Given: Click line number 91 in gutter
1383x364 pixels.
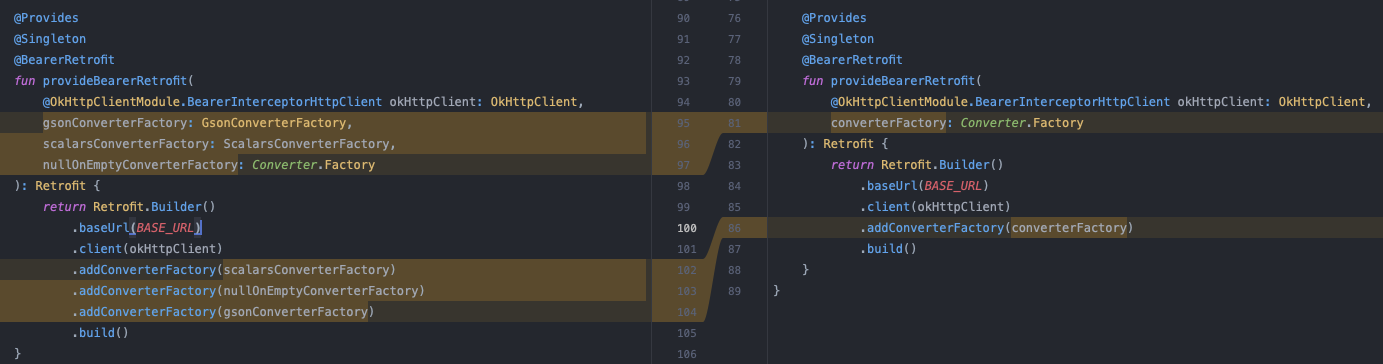Looking at the screenshot, I should [684, 39].
